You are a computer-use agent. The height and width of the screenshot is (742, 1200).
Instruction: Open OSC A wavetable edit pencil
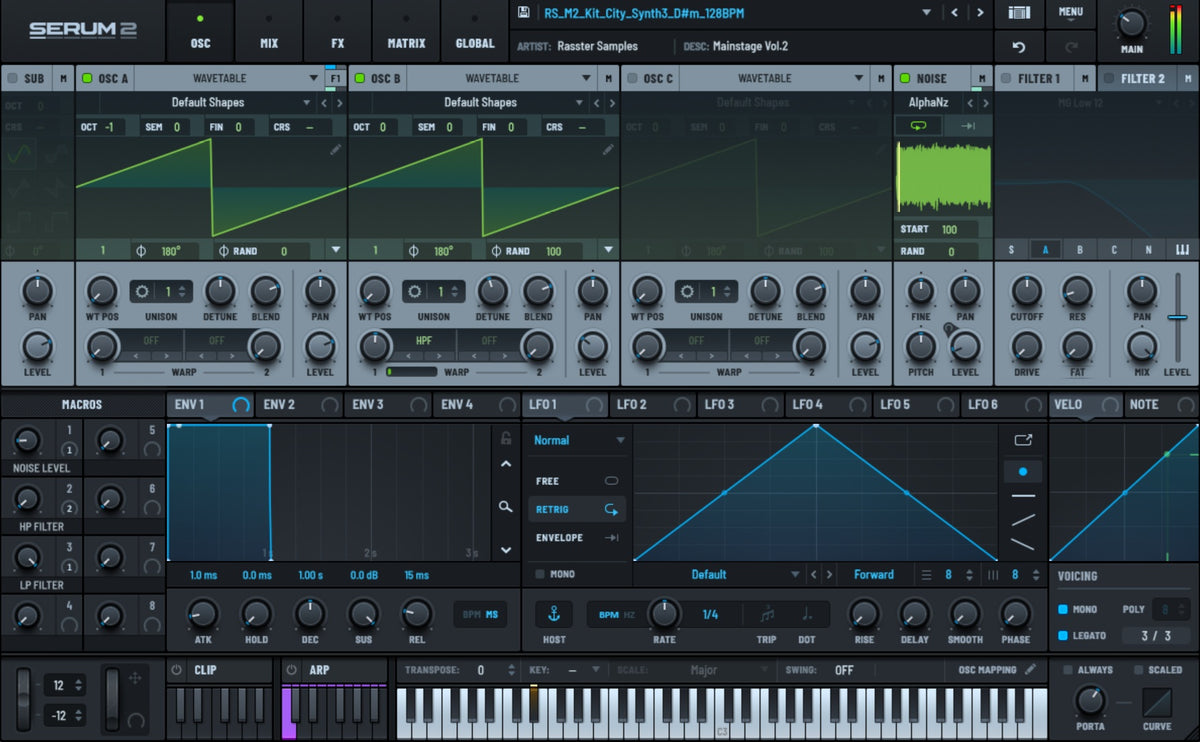pyautogui.click(x=335, y=148)
